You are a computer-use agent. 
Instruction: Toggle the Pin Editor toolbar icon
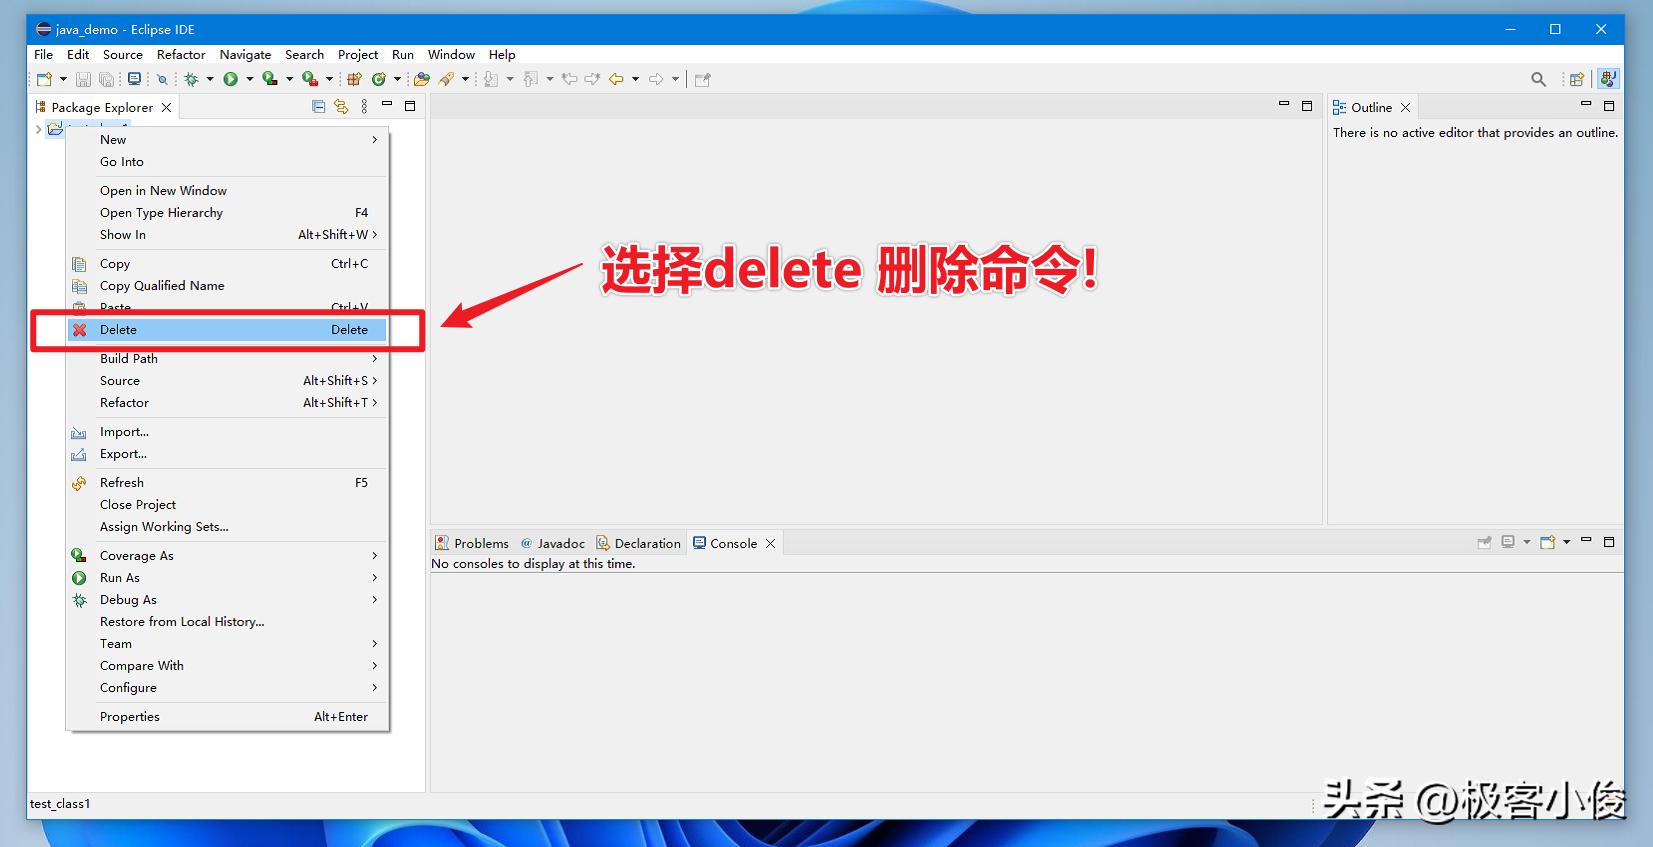click(703, 79)
